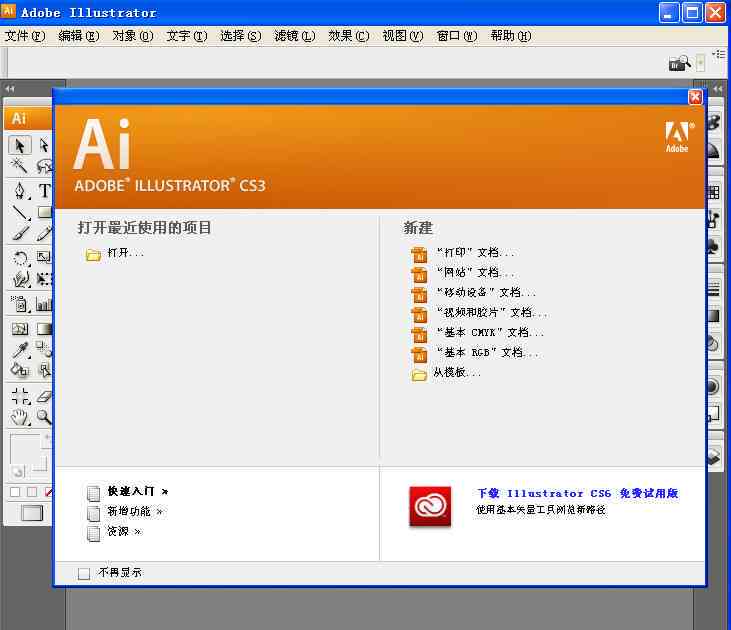
Task: Select the Crop Area tool
Action: (x=20, y=396)
